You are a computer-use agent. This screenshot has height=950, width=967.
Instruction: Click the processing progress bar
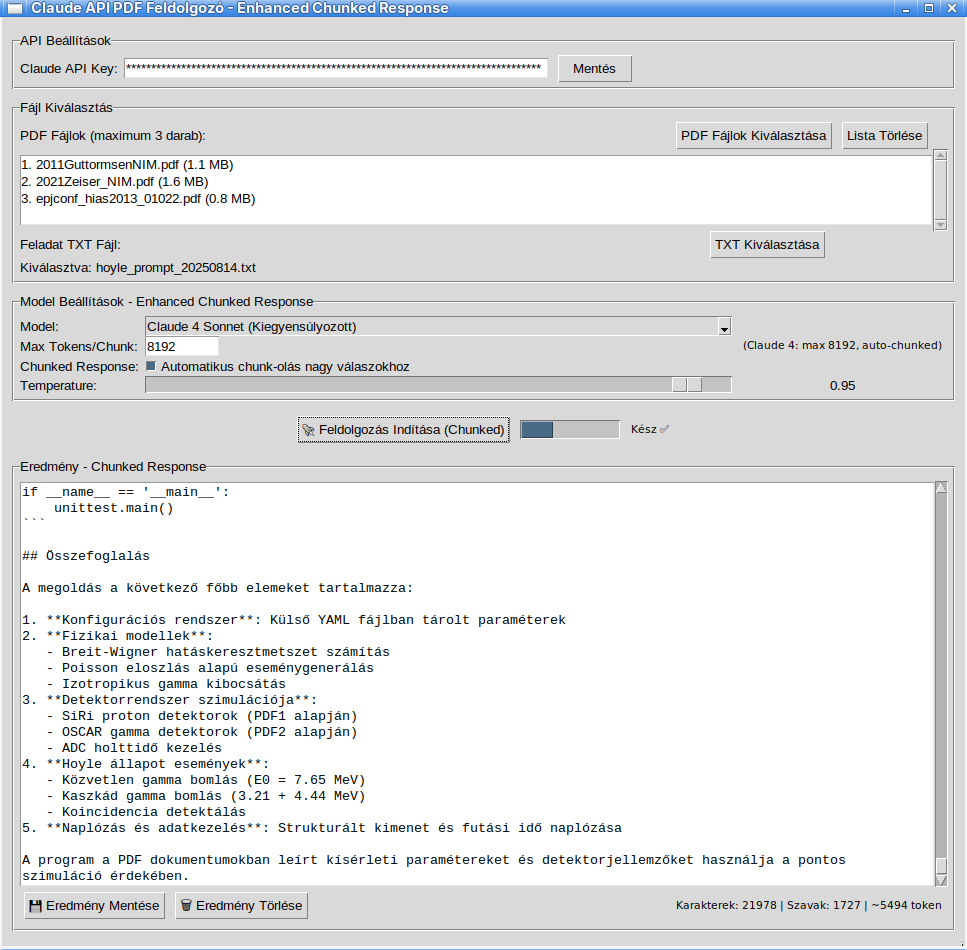tap(570, 429)
